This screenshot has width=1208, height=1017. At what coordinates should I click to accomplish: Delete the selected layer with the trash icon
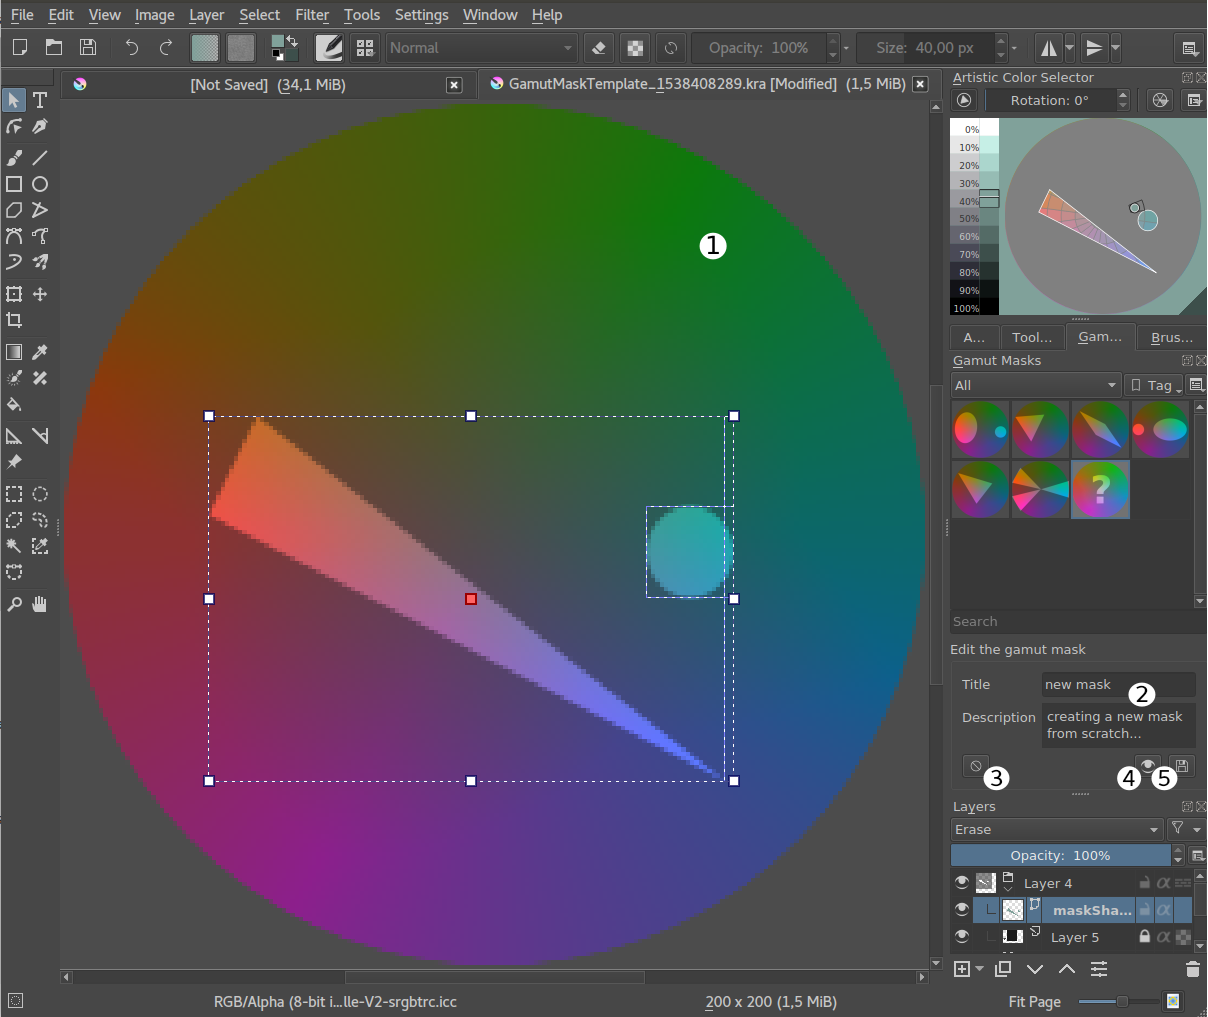pyautogui.click(x=1192, y=969)
